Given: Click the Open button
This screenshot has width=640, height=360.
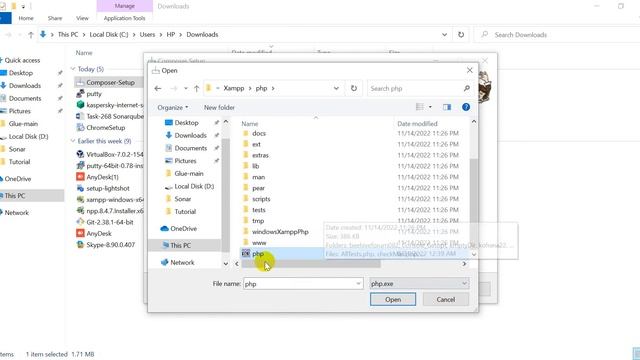Looking at the screenshot, I should (393, 299).
